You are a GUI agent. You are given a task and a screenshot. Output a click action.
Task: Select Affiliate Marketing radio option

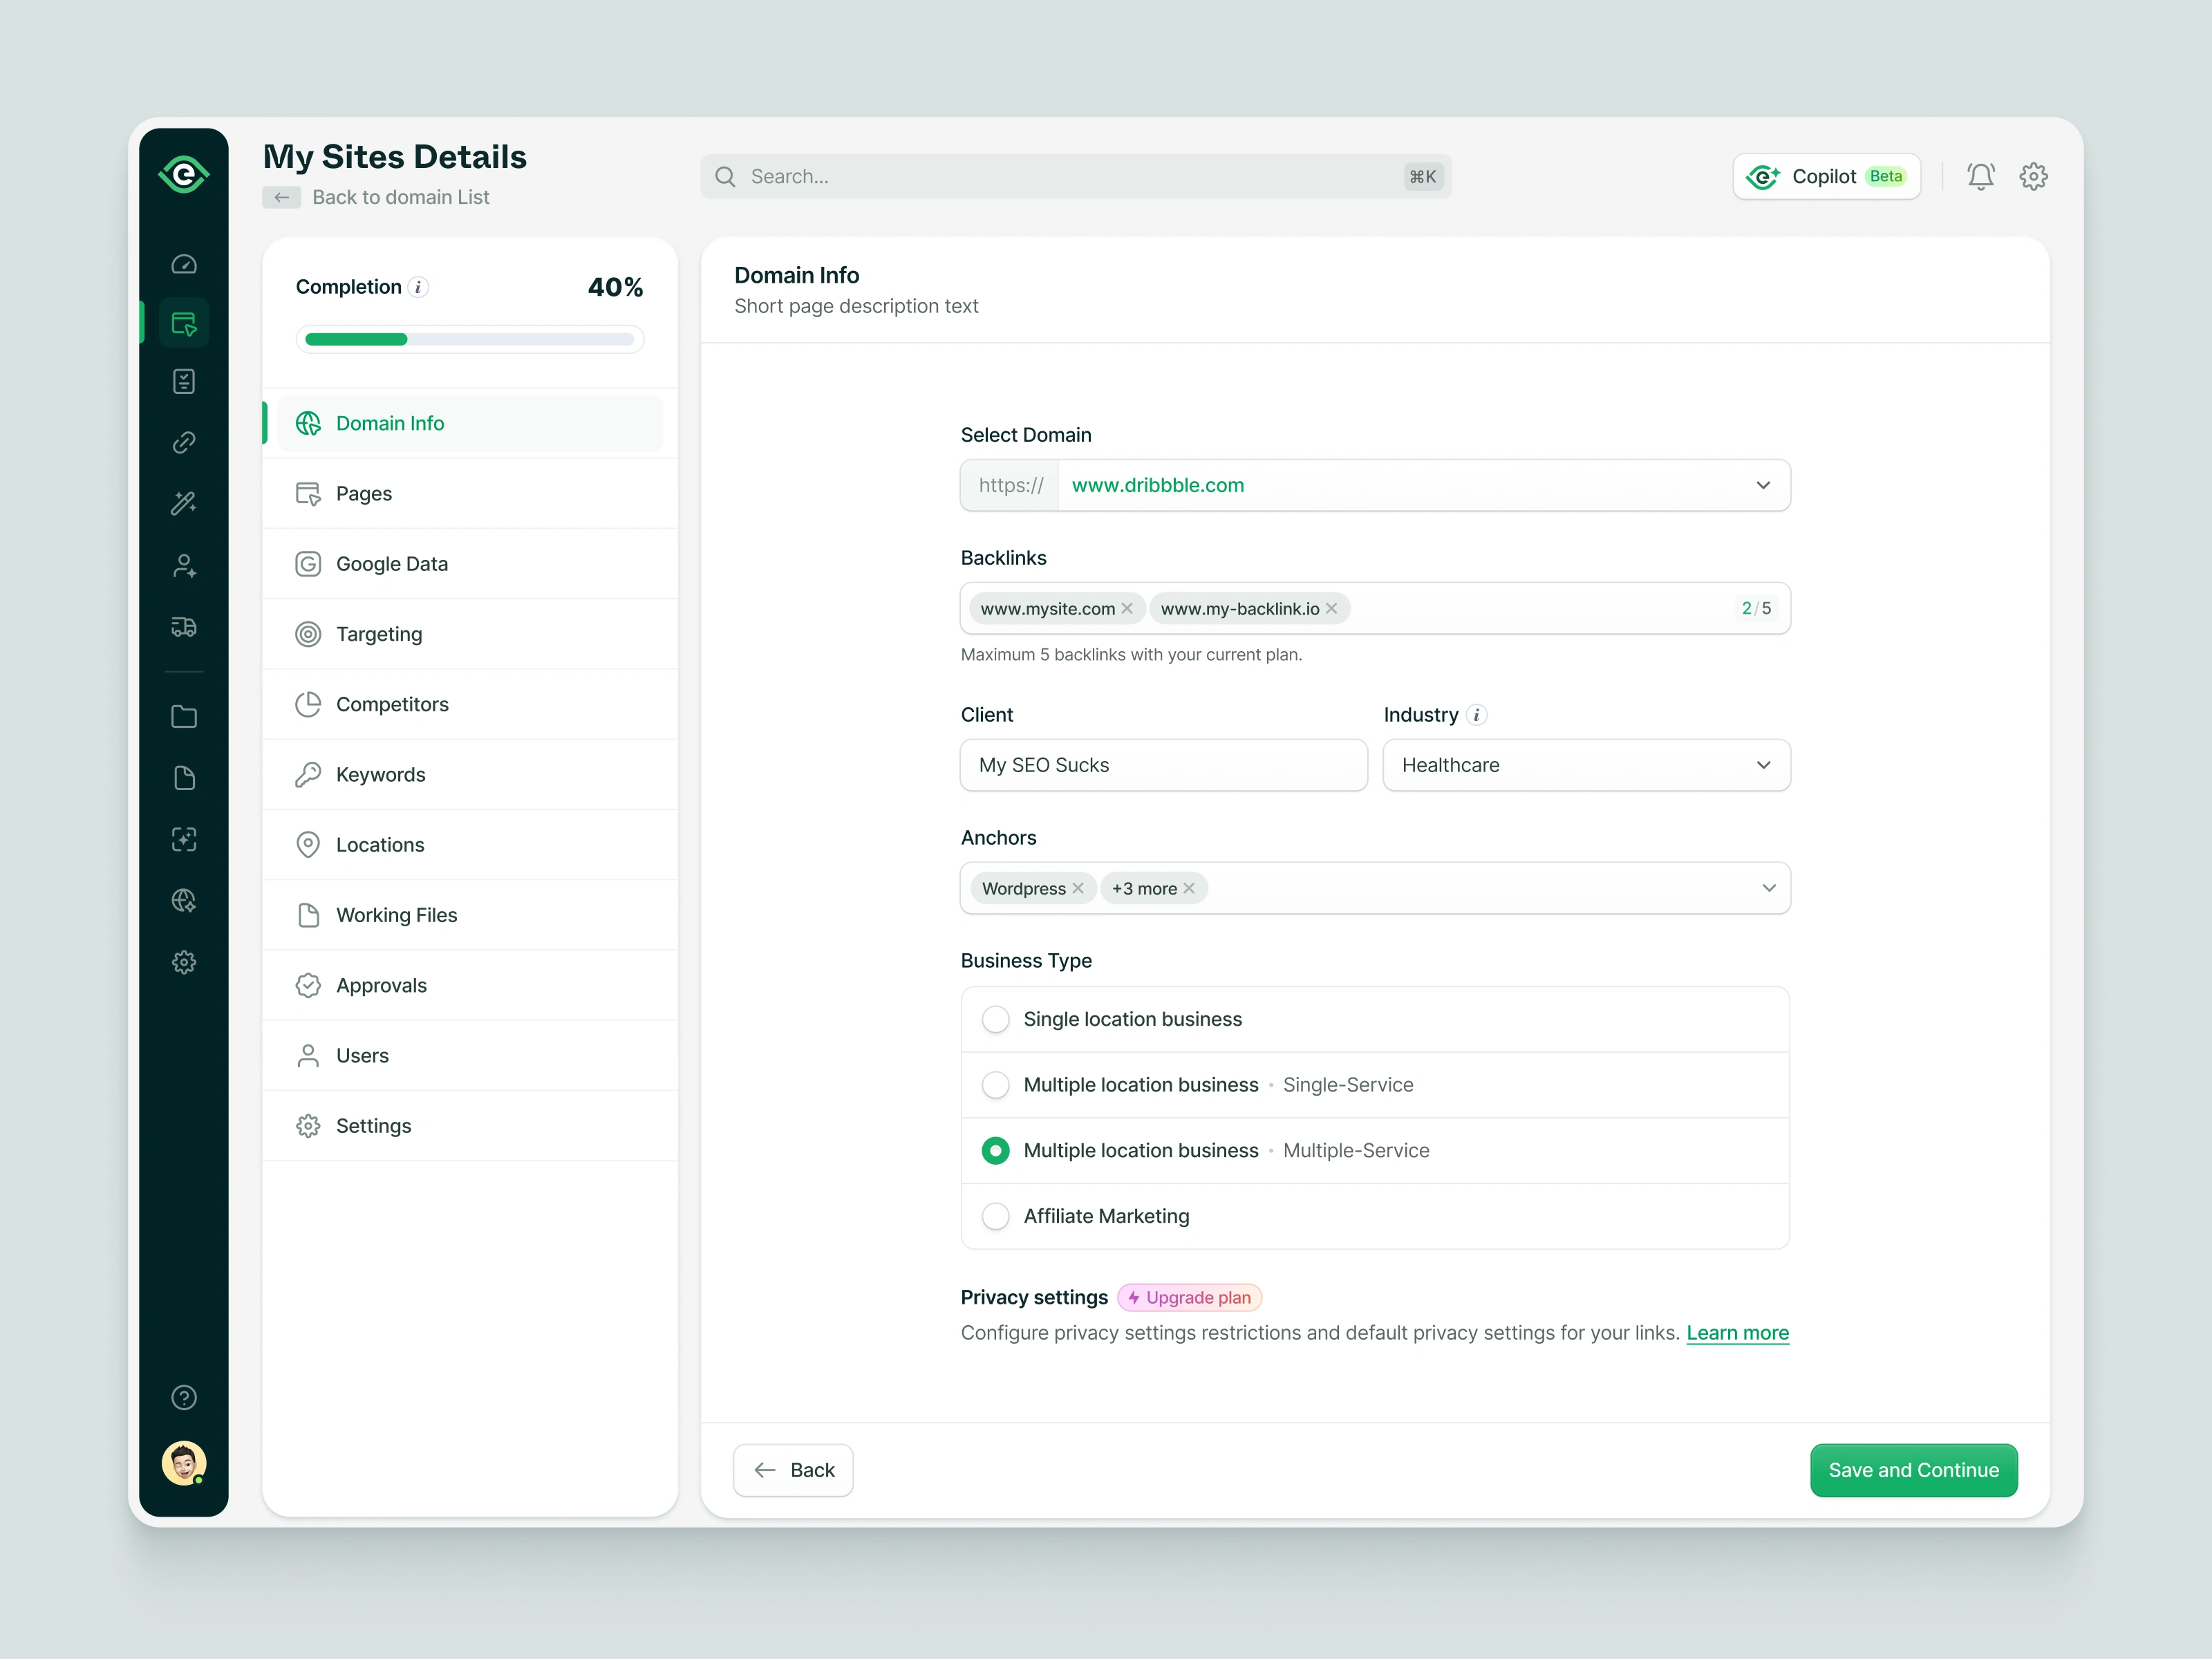(x=995, y=1216)
